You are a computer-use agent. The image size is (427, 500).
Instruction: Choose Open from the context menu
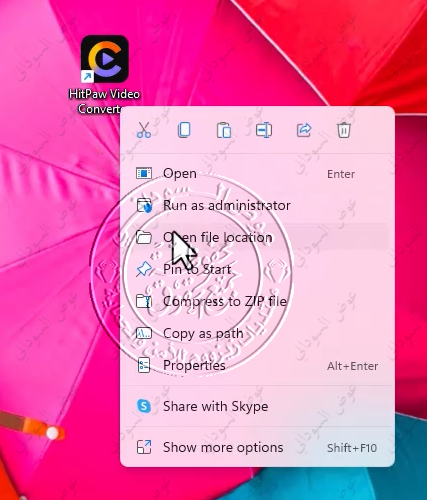pos(257,174)
